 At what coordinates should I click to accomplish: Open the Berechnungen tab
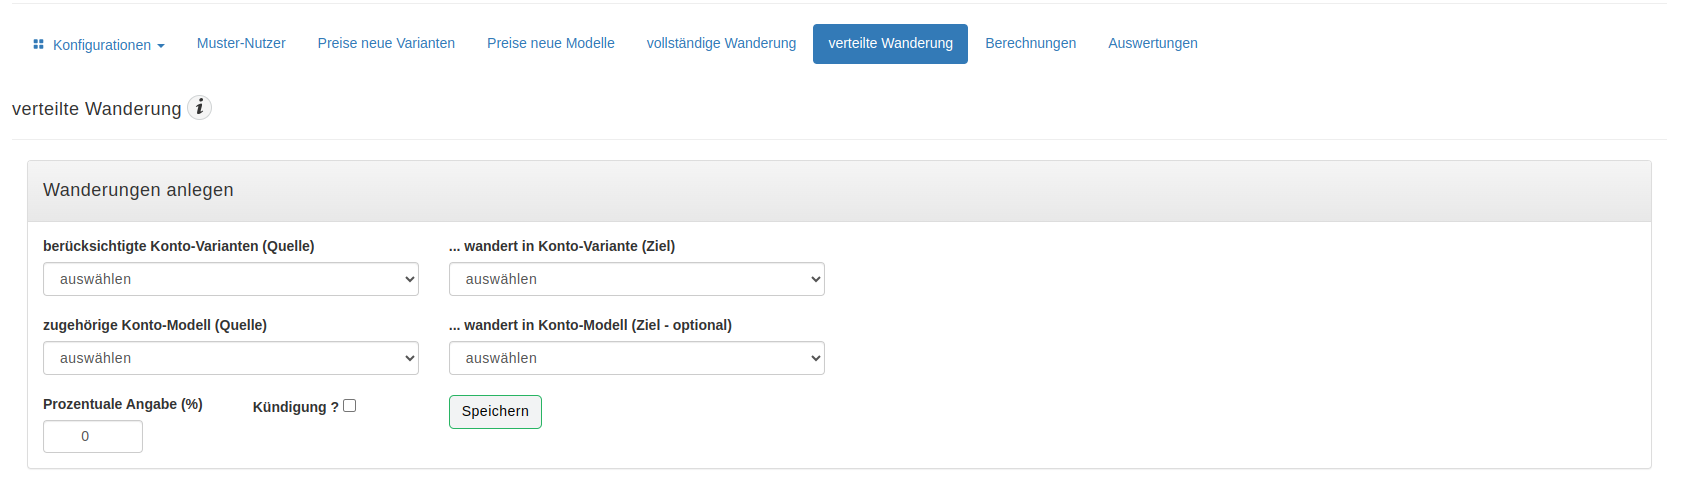pyautogui.click(x=1031, y=44)
